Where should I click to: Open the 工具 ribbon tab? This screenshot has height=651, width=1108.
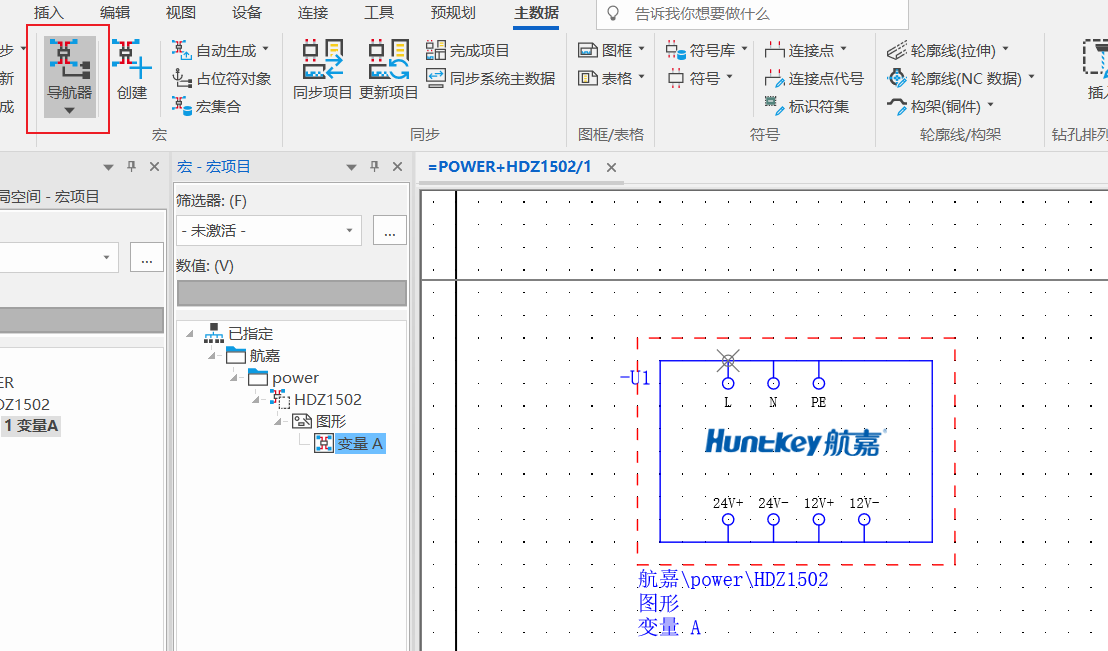pos(379,13)
